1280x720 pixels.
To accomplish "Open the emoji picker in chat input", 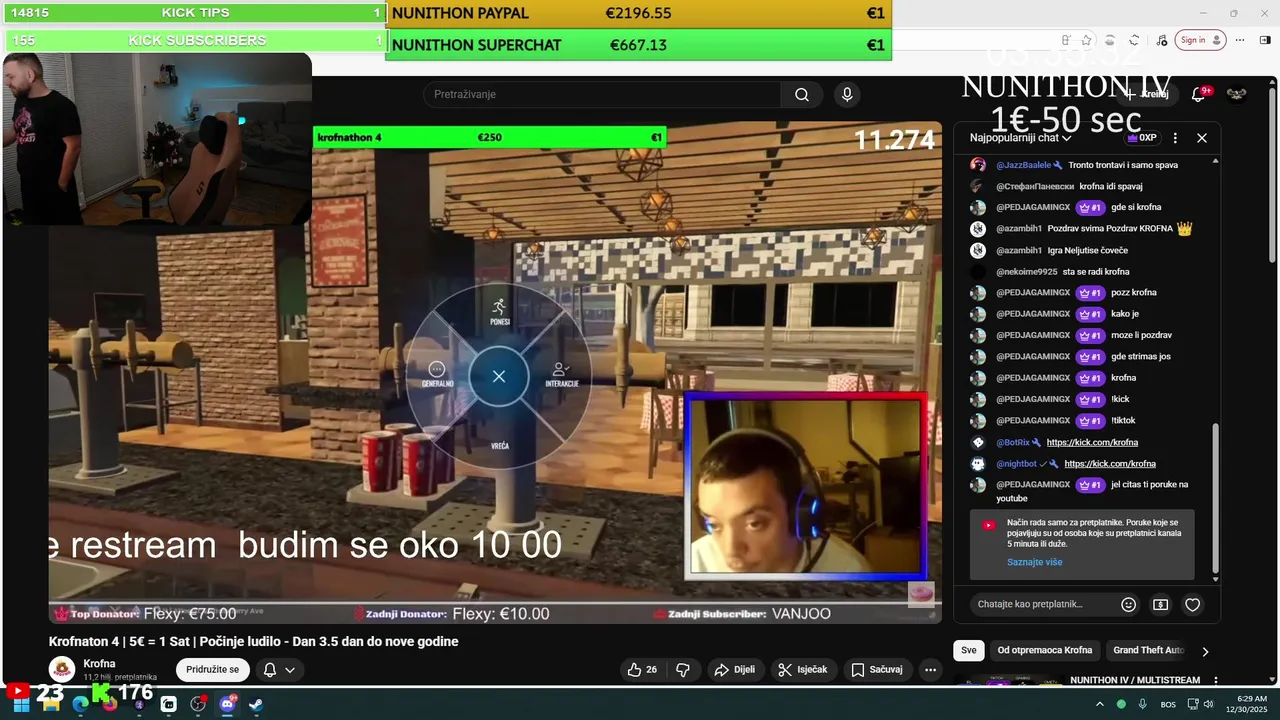I will click(x=1129, y=604).
